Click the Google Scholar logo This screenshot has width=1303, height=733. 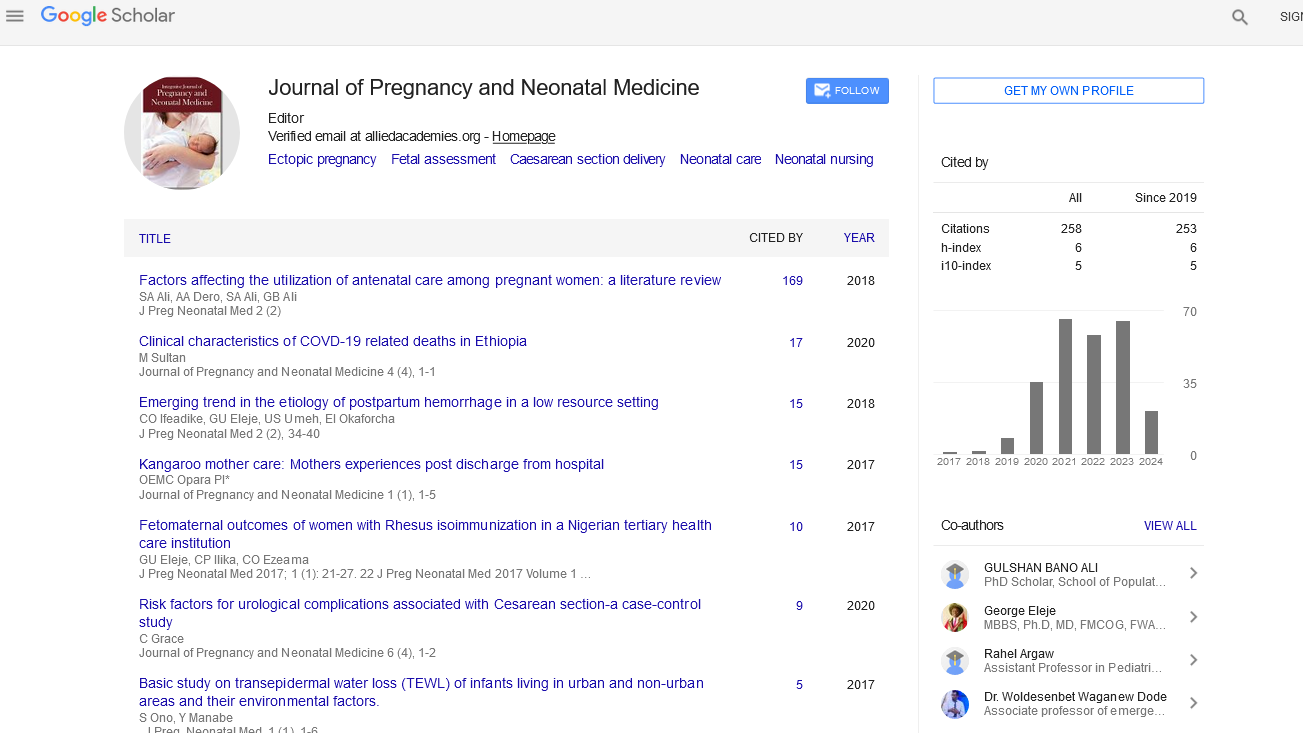tap(108, 16)
